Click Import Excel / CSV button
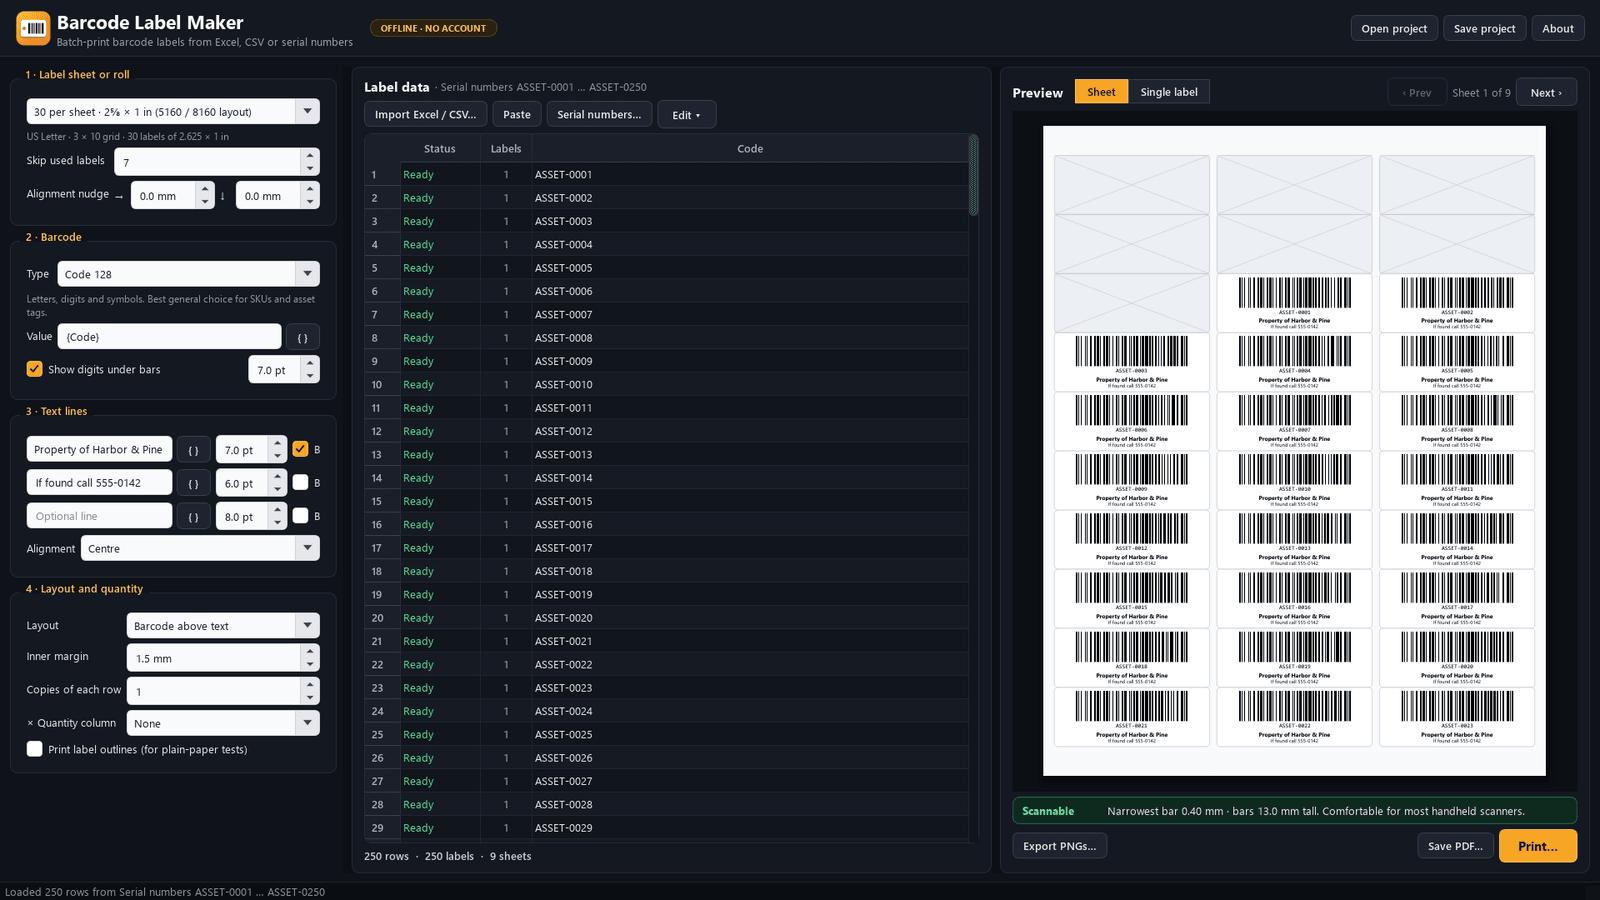 pyautogui.click(x=426, y=114)
